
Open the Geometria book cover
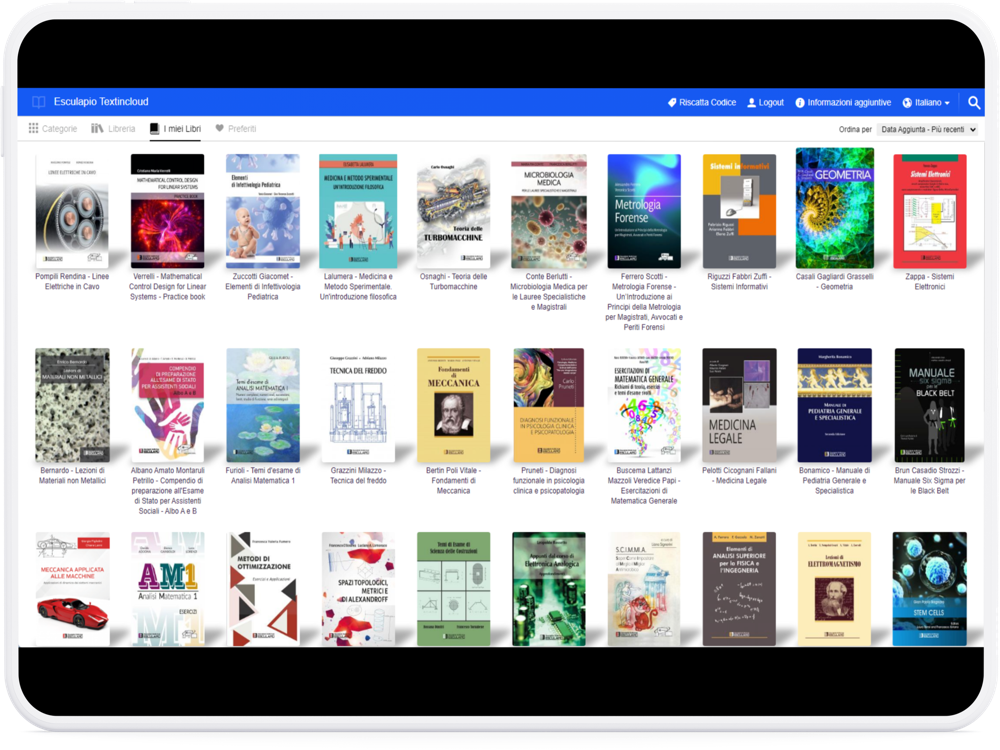click(835, 208)
